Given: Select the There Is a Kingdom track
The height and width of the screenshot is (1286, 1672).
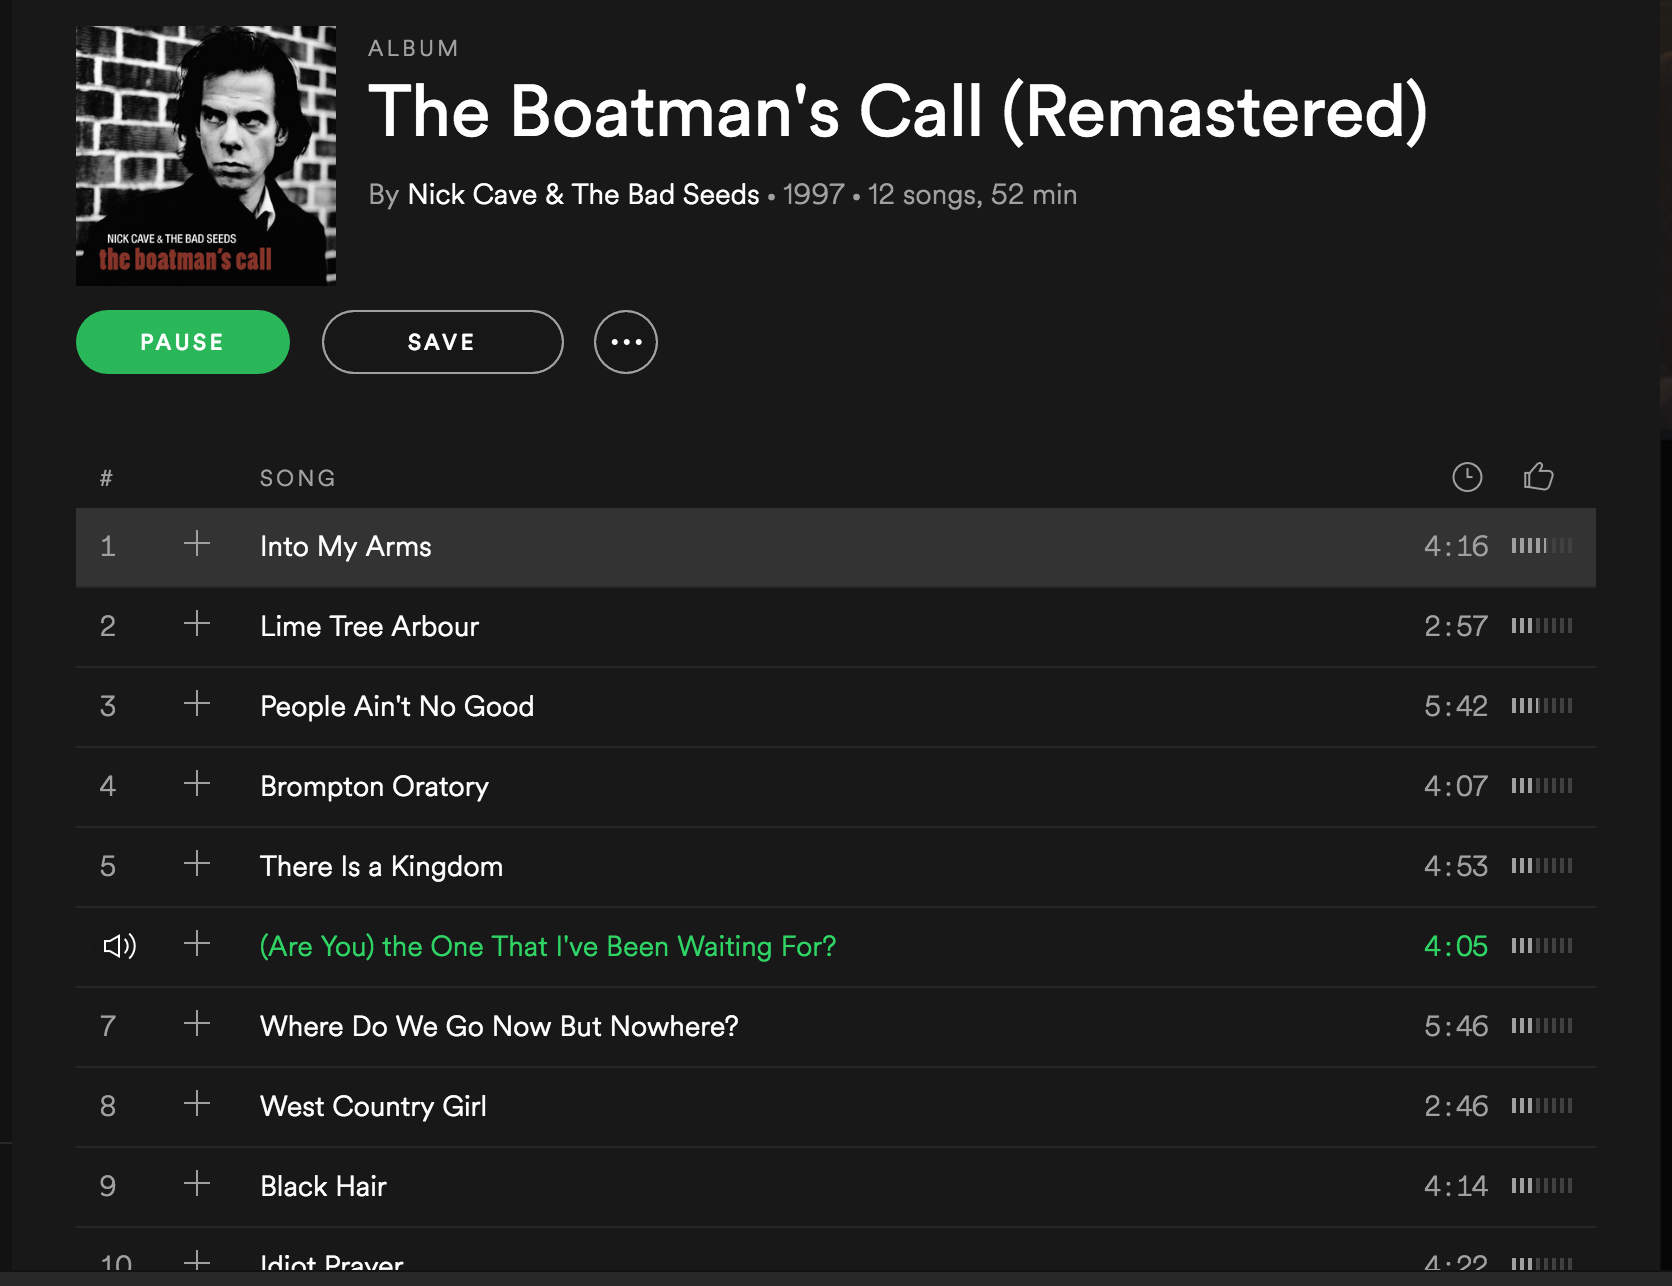Looking at the screenshot, I should point(381,866).
